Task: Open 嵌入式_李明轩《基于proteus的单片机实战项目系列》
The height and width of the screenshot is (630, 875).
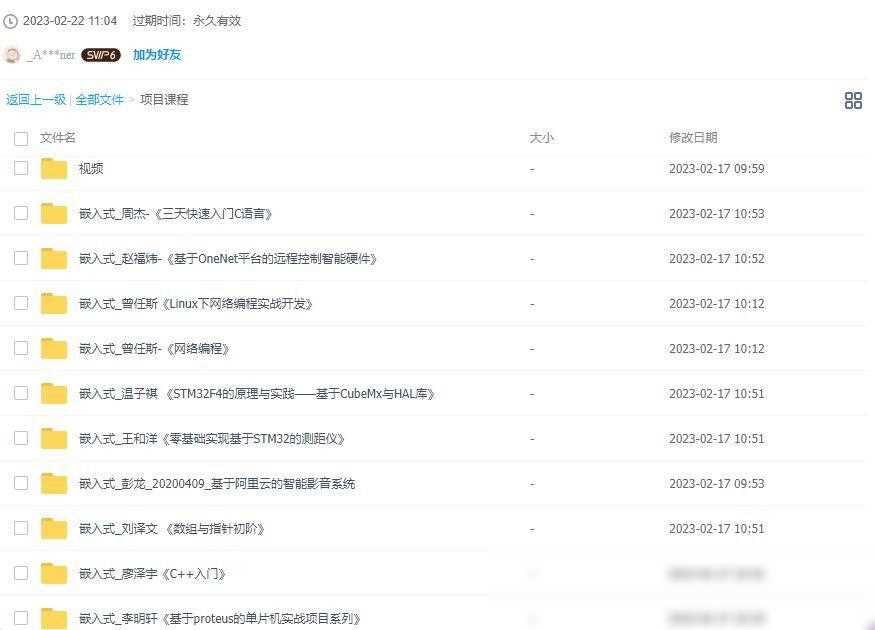Action: tap(220, 618)
